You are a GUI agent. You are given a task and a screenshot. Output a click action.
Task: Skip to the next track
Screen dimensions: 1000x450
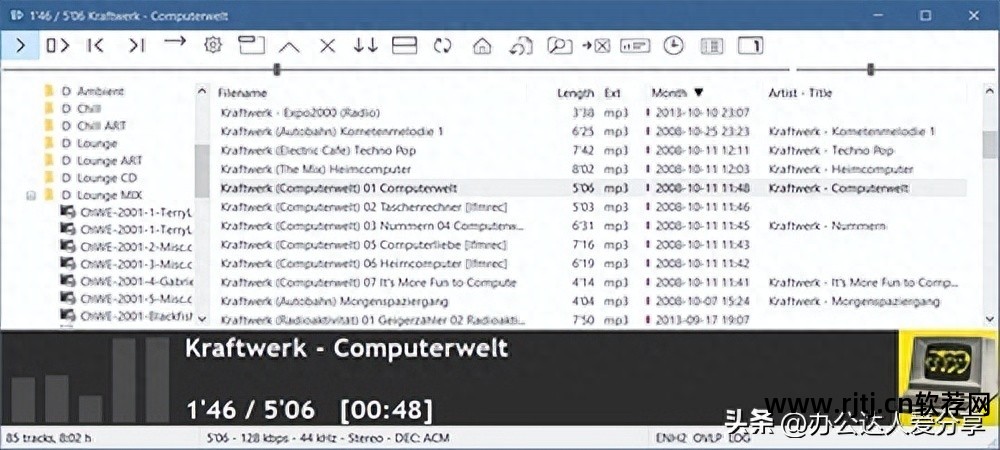click(x=136, y=45)
